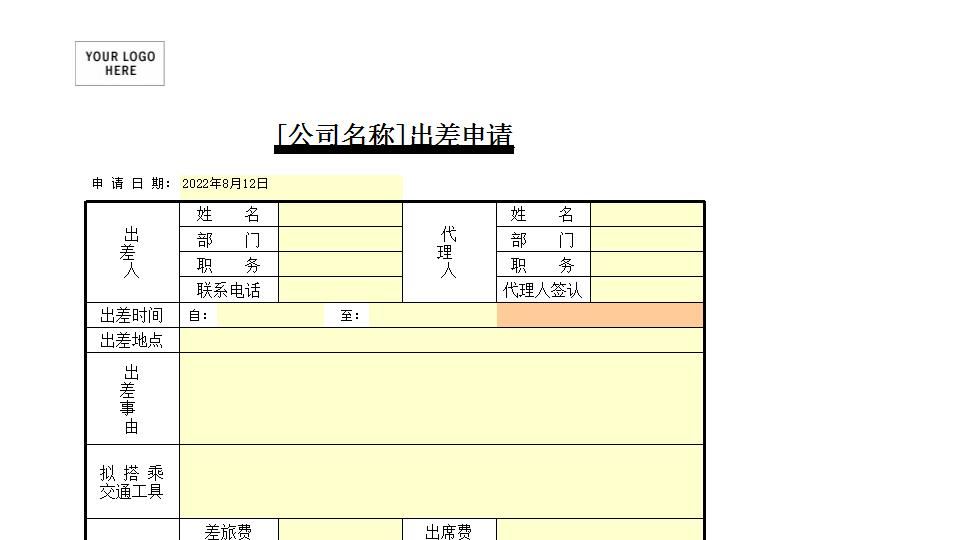The height and width of the screenshot is (540, 960).
Task: Click the 代理人 部门 yellow input cell
Action: coord(647,239)
